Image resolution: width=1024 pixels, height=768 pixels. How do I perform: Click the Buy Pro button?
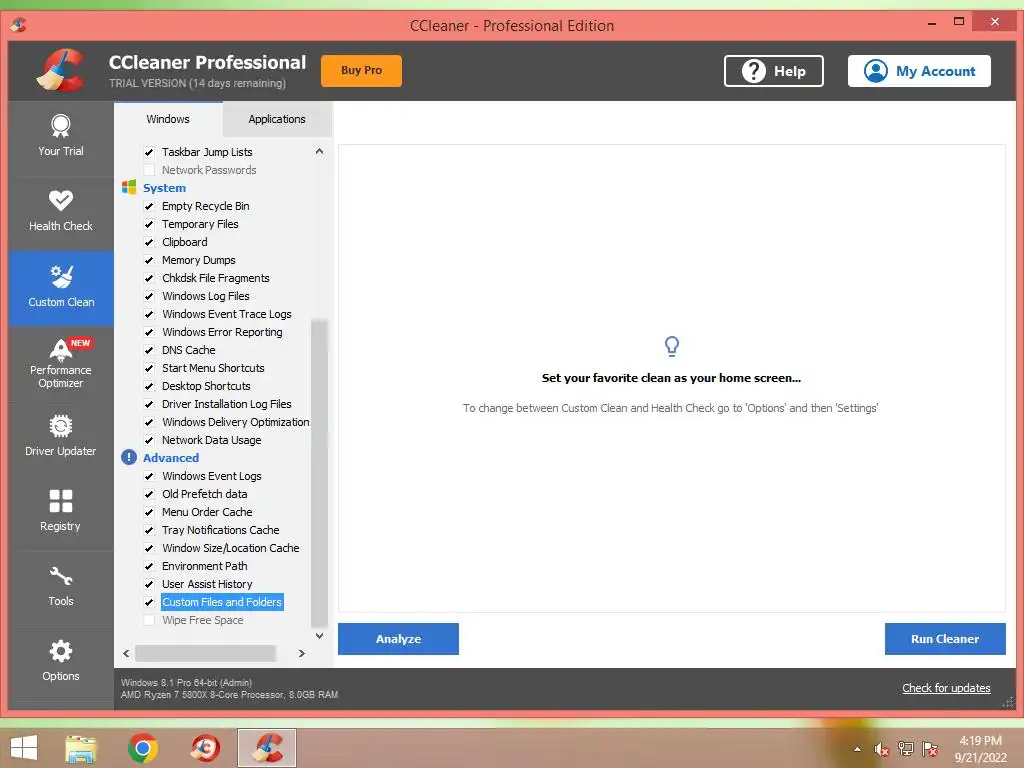[361, 70]
